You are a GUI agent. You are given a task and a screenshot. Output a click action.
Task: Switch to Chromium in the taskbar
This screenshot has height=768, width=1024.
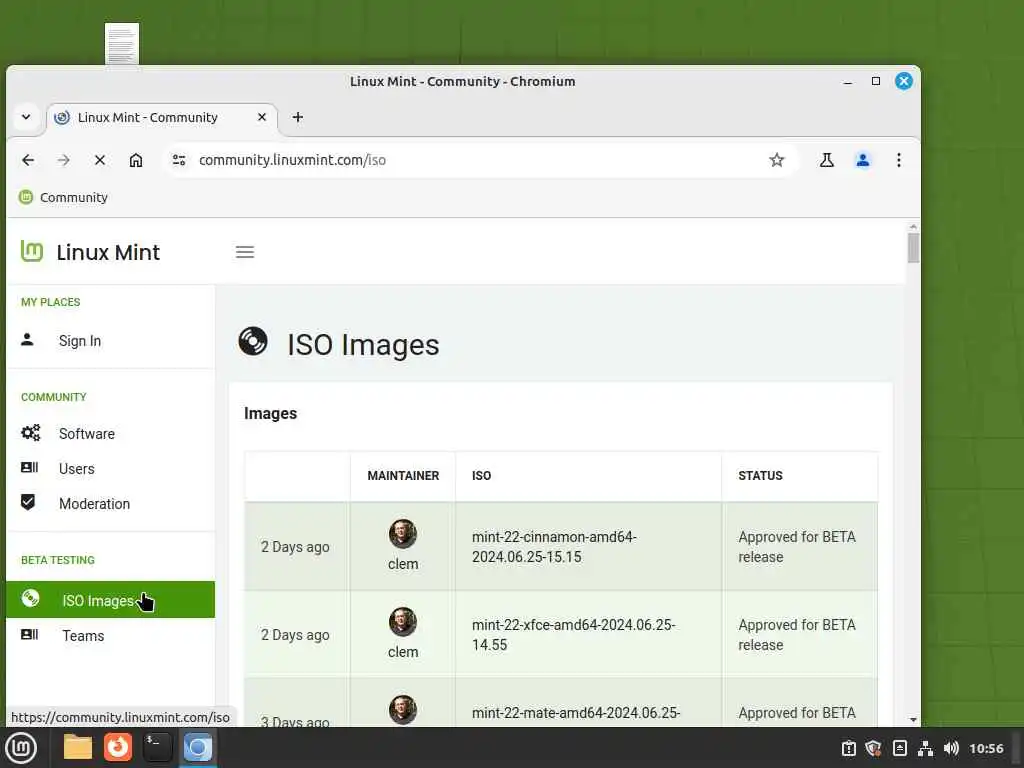[197, 748]
